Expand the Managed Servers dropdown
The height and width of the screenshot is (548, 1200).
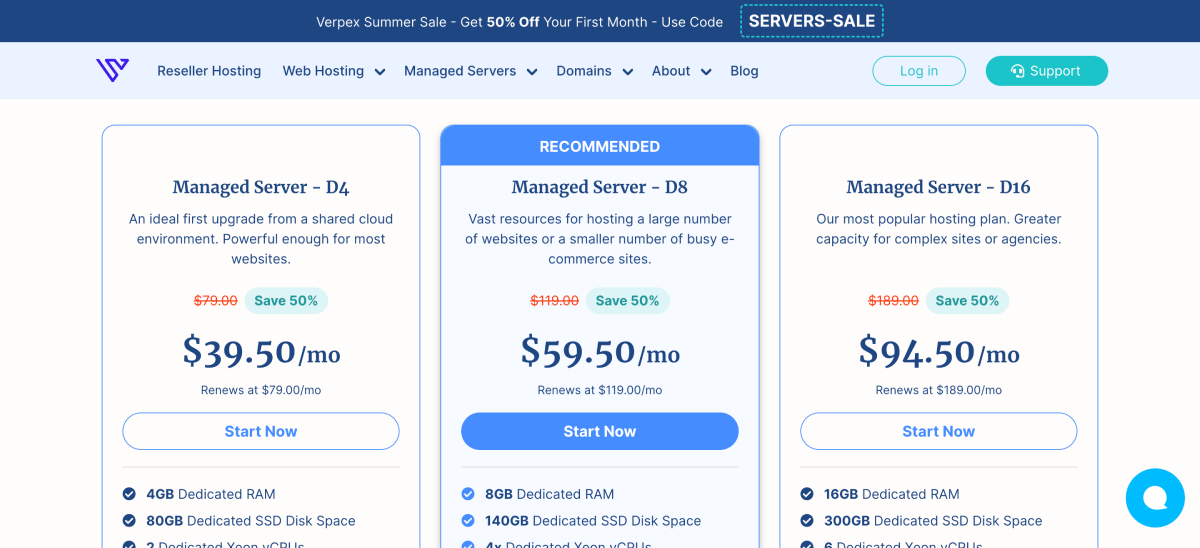(x=470, y=71)
